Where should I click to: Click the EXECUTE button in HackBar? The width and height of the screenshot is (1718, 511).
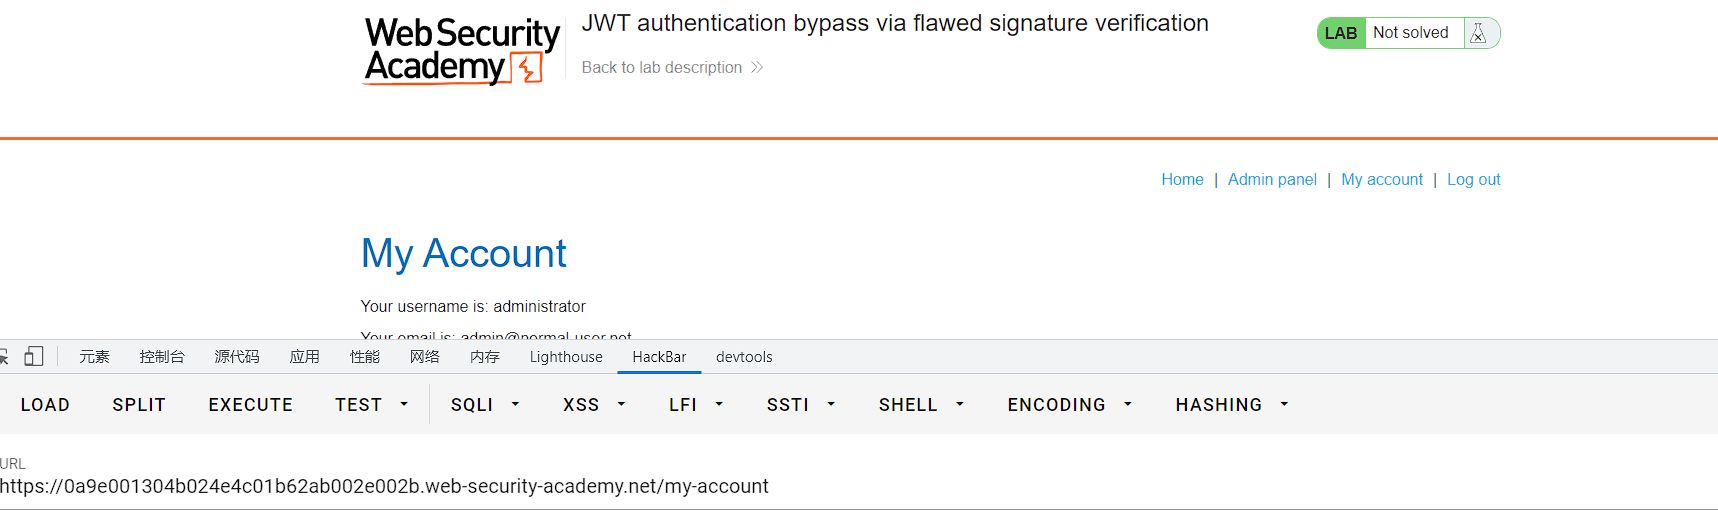(251, 404)
